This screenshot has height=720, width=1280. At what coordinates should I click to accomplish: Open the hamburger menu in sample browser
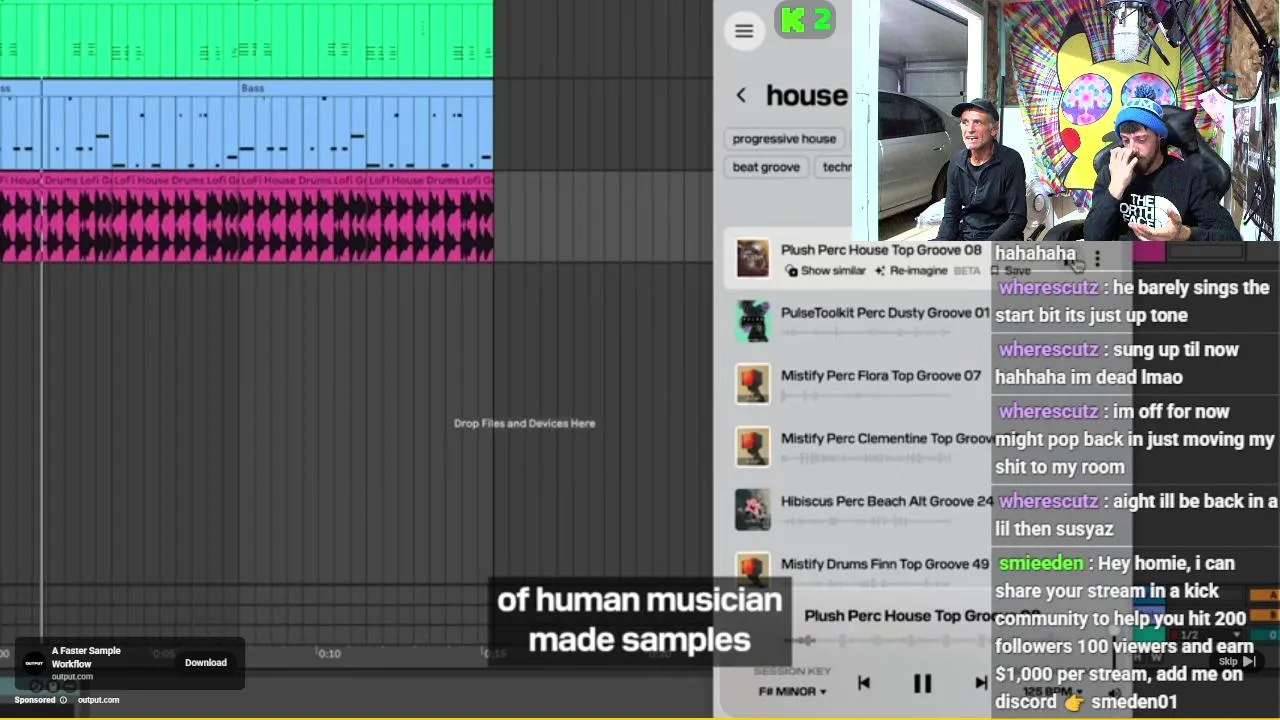tap(744, 31)
